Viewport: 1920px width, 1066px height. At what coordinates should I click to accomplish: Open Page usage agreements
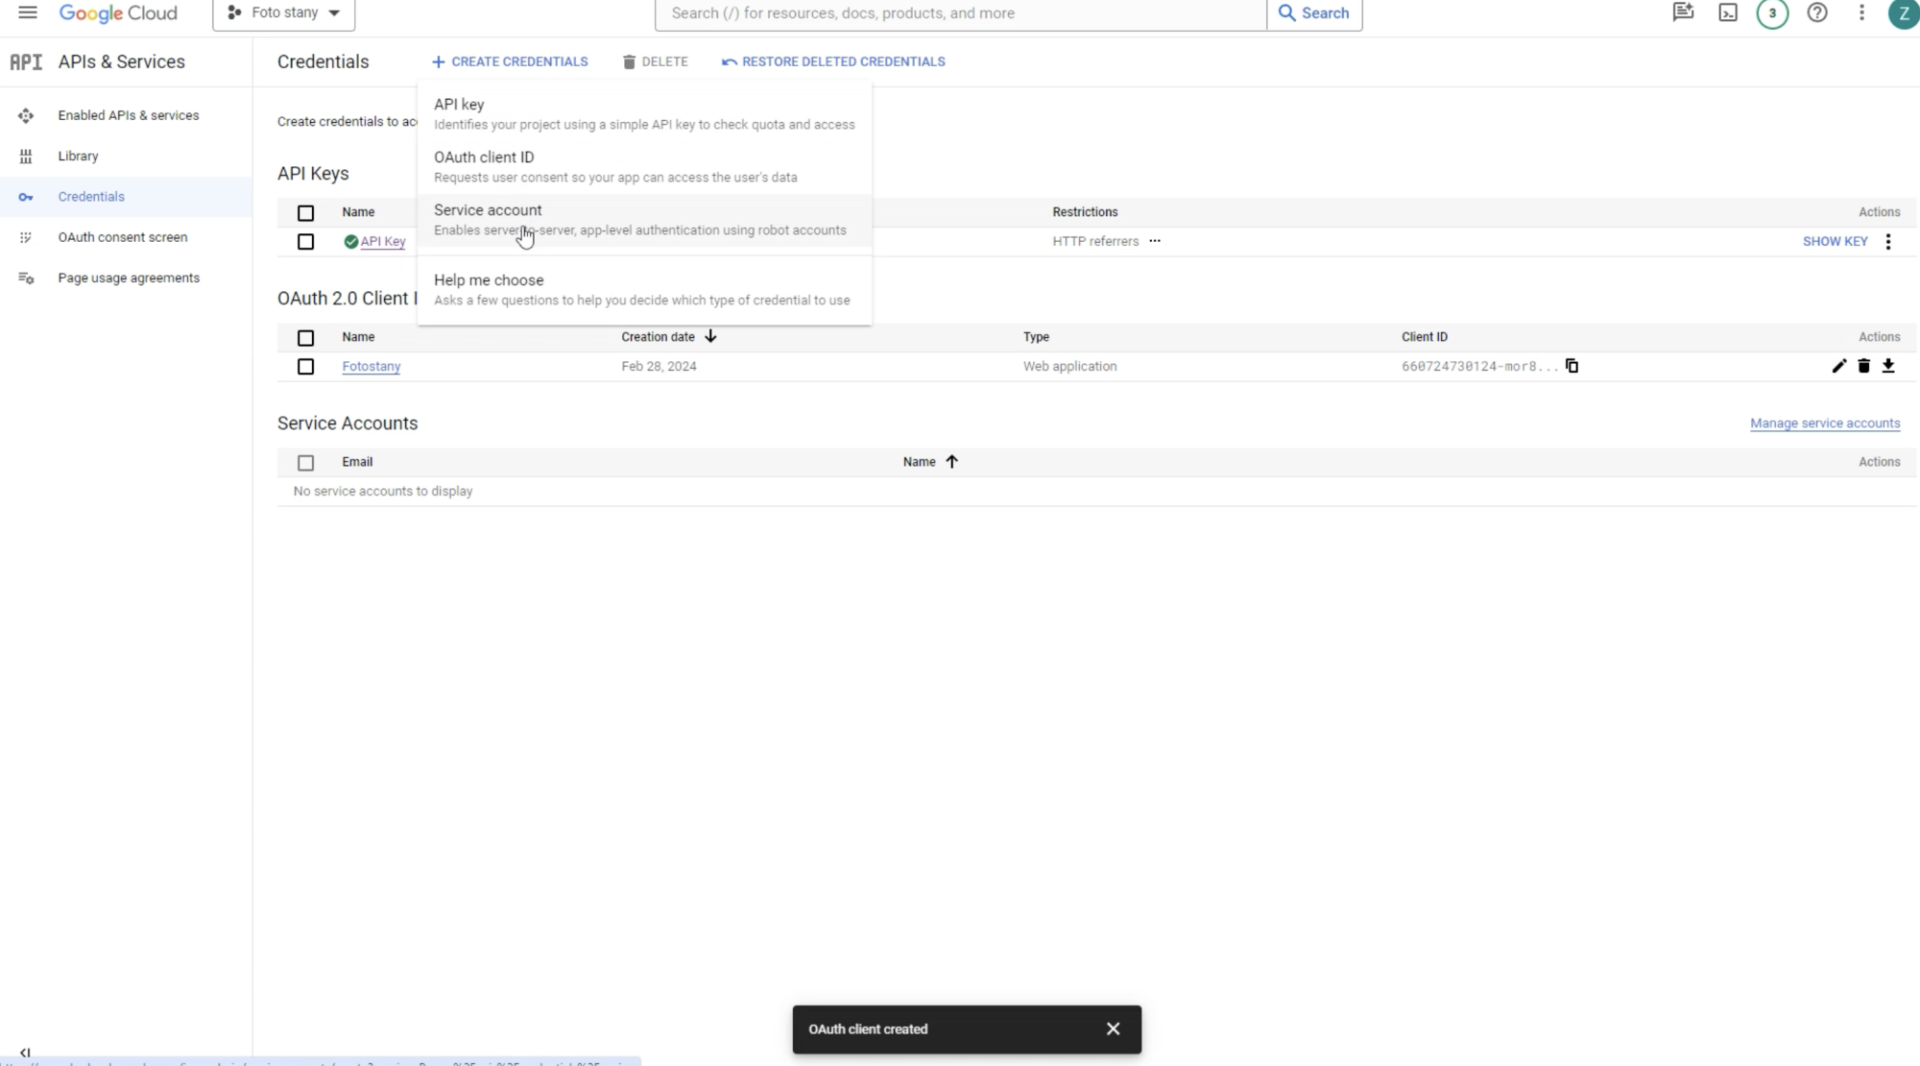pos(128,278)
